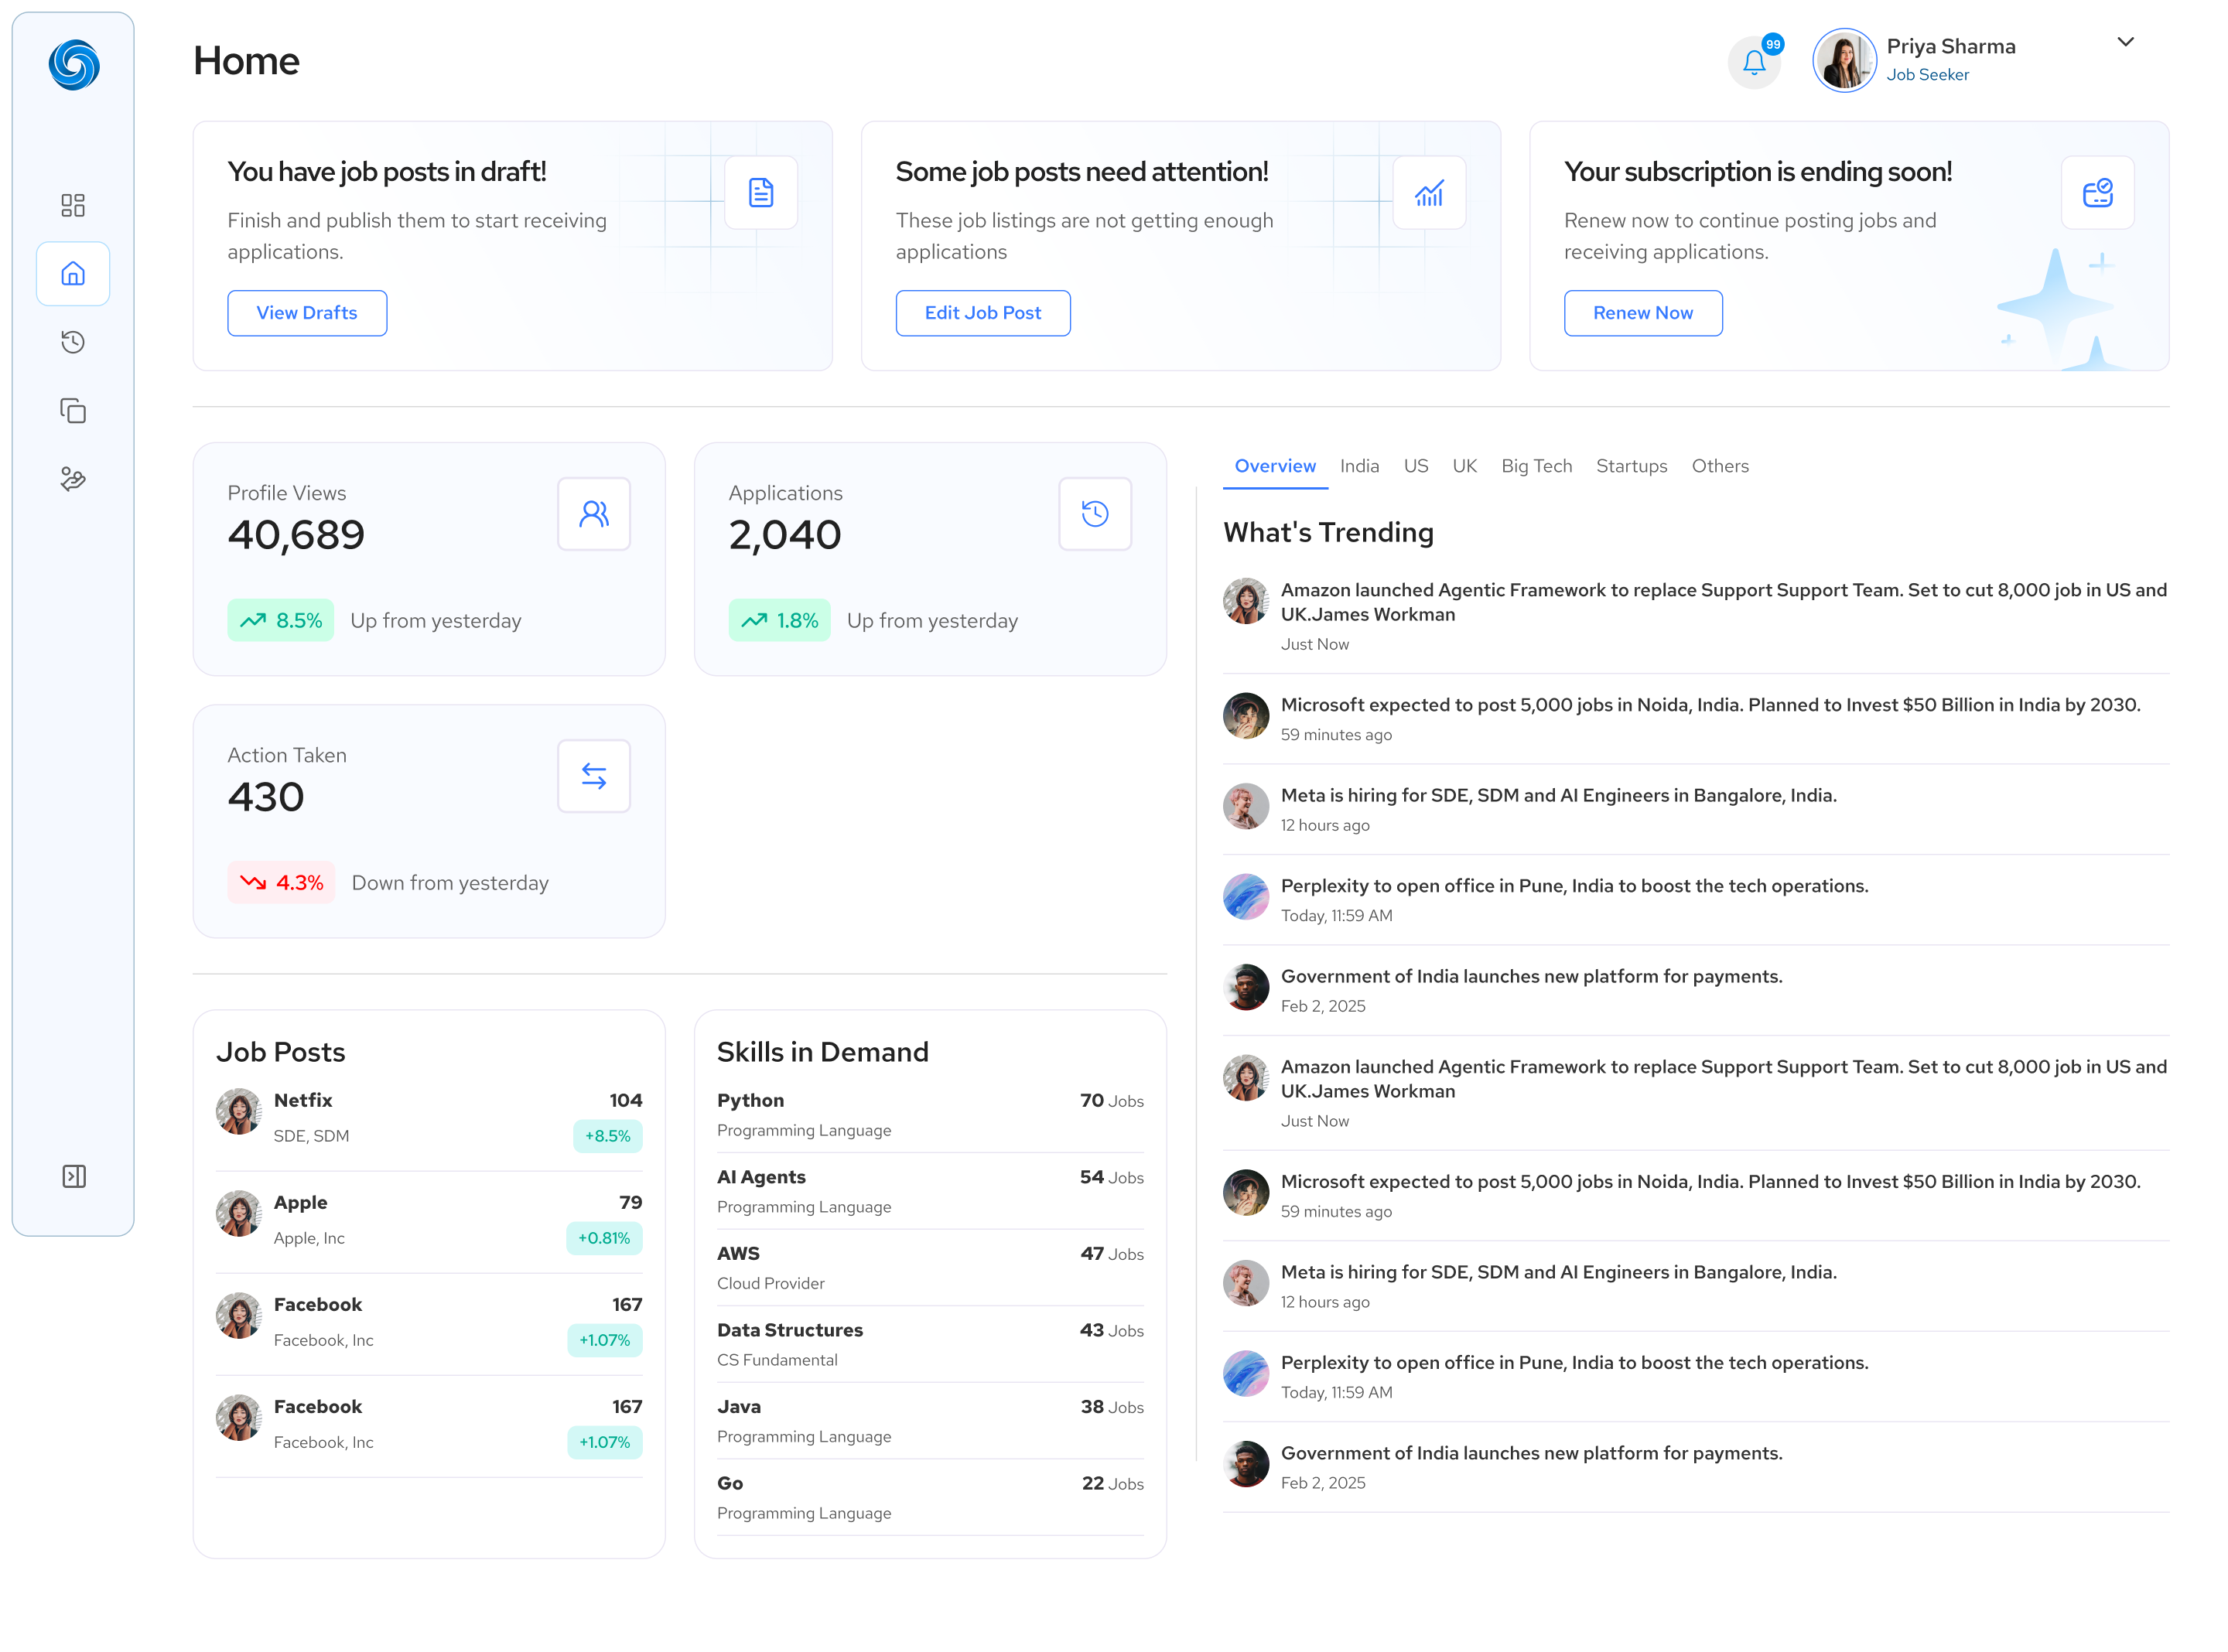Click the Applications history icon
The height and width of the screenshot is (1652, 2228).
tap(1095, 513)
